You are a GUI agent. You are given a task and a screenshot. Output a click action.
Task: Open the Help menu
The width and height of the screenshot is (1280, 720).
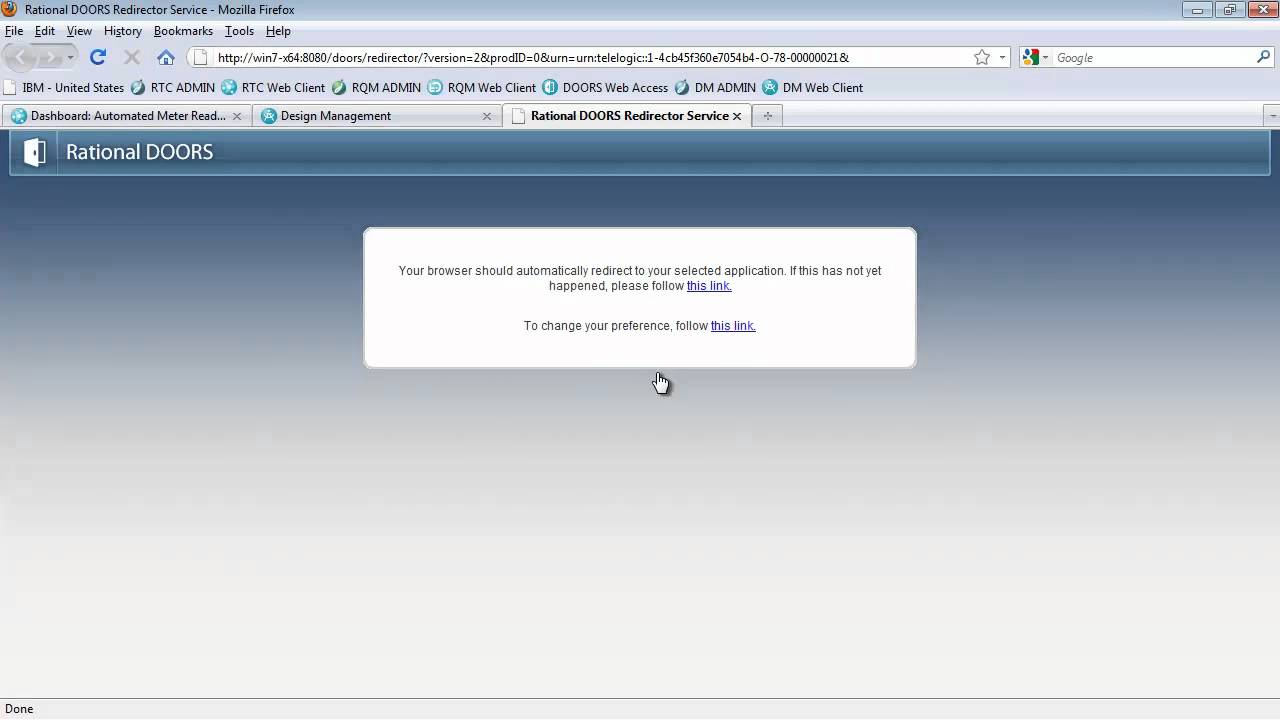(278, 31)
